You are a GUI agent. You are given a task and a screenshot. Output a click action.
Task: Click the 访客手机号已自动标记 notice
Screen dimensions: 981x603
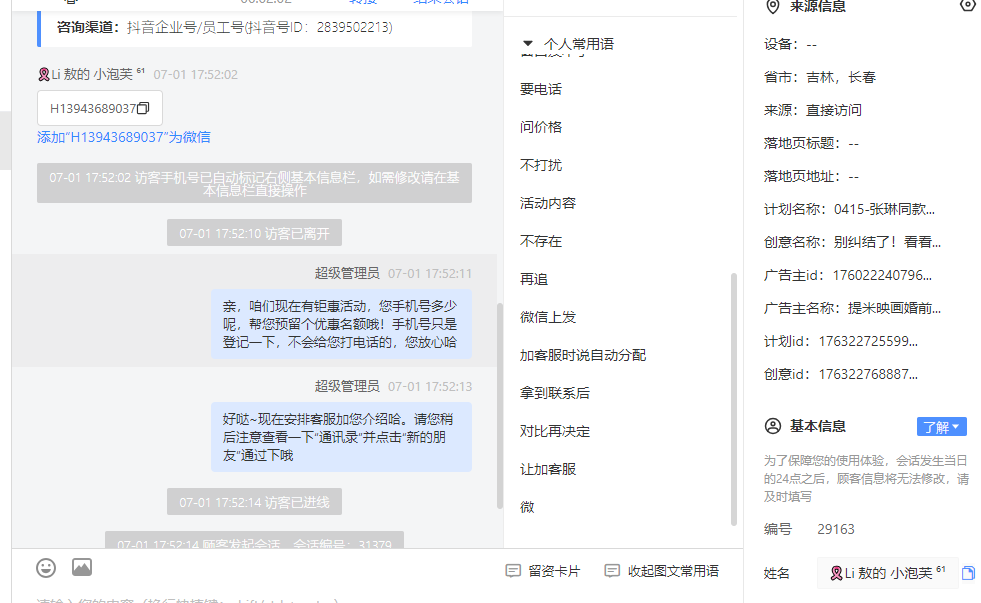(x=254, y=183)
